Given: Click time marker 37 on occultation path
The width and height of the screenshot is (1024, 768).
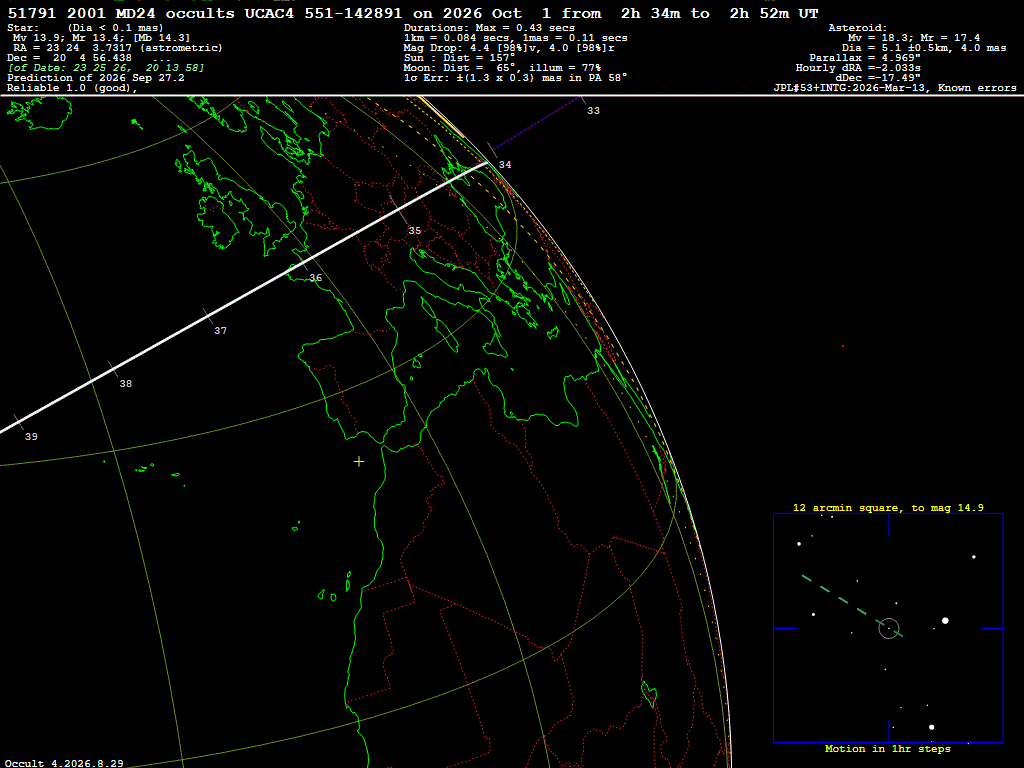Looking at the screenshot, I should point(221,330).
